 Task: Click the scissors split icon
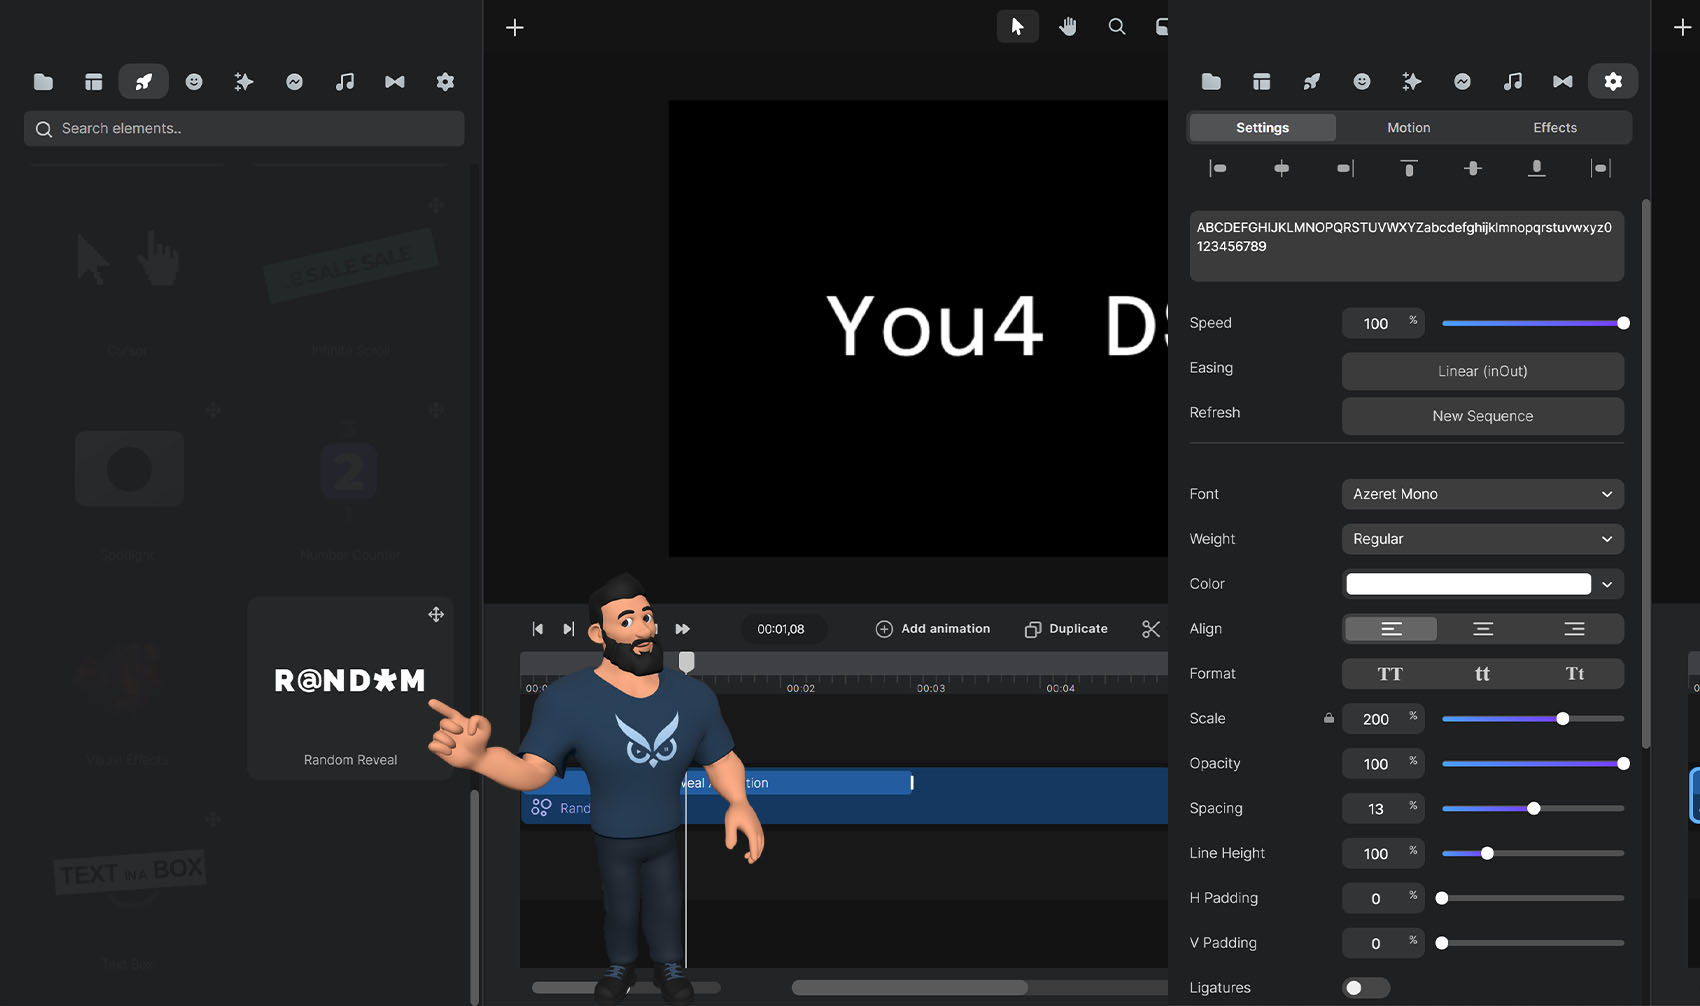(x=1151, y=629)
